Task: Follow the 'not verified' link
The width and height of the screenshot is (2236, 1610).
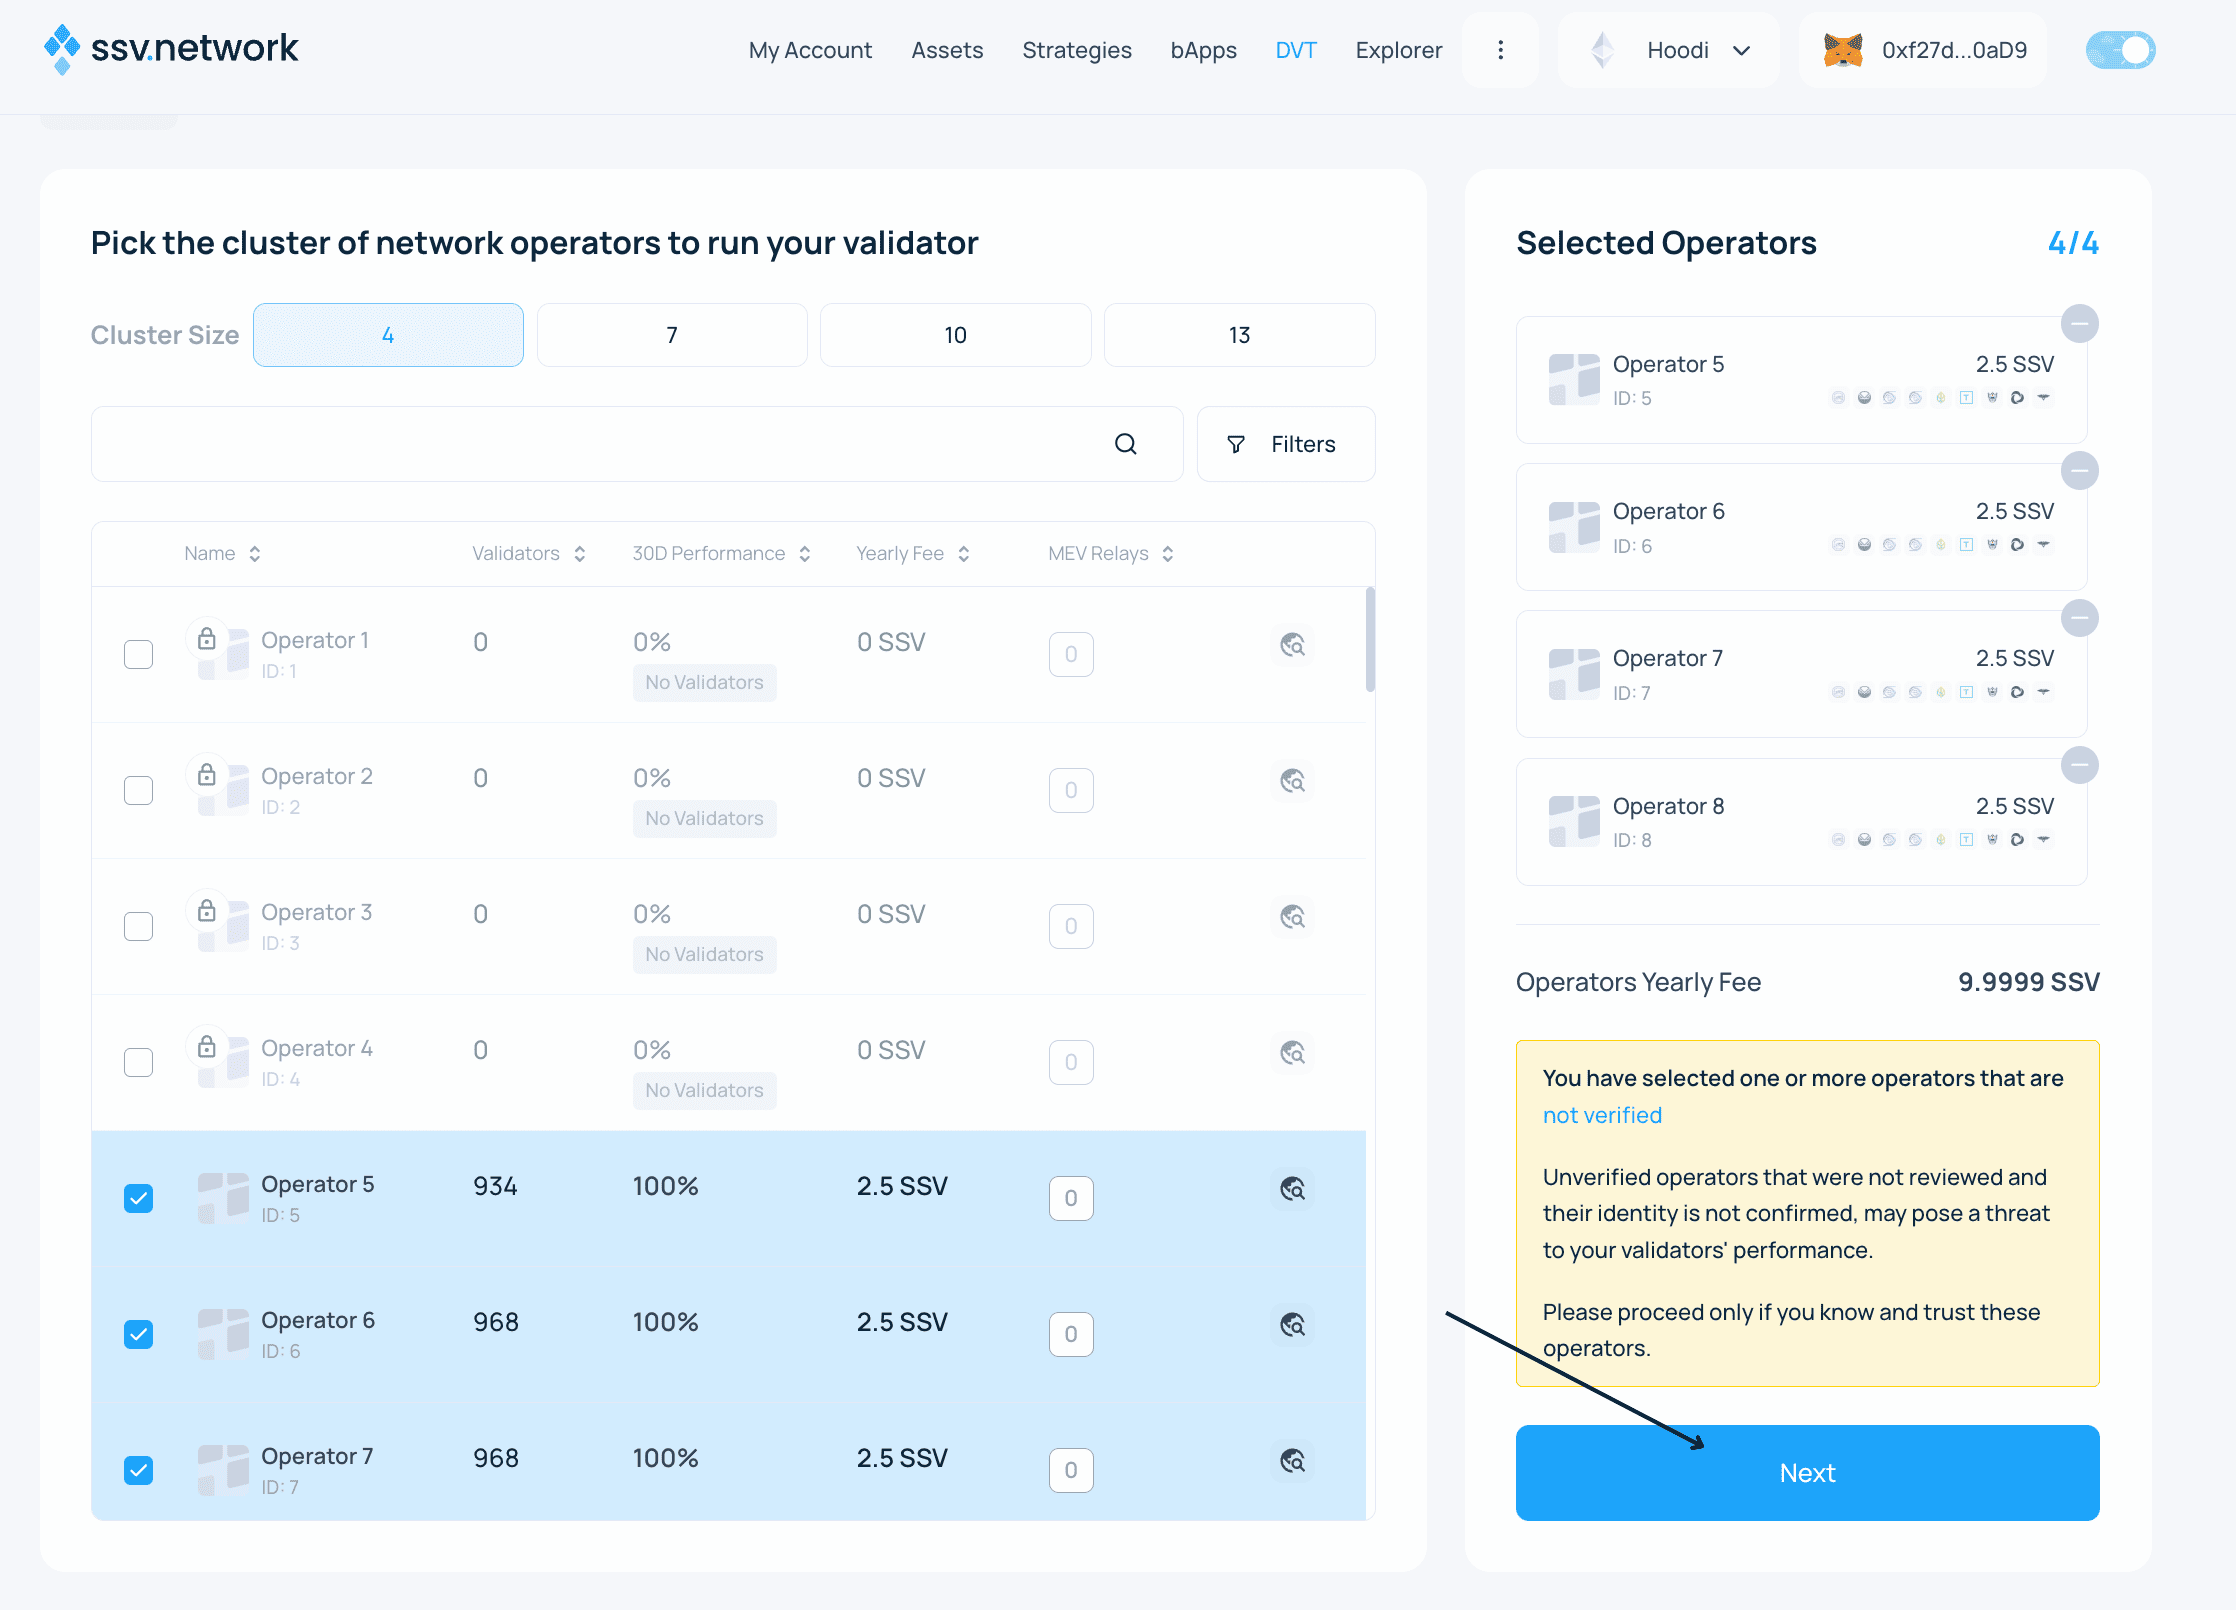Action: coord(1601,1115)
